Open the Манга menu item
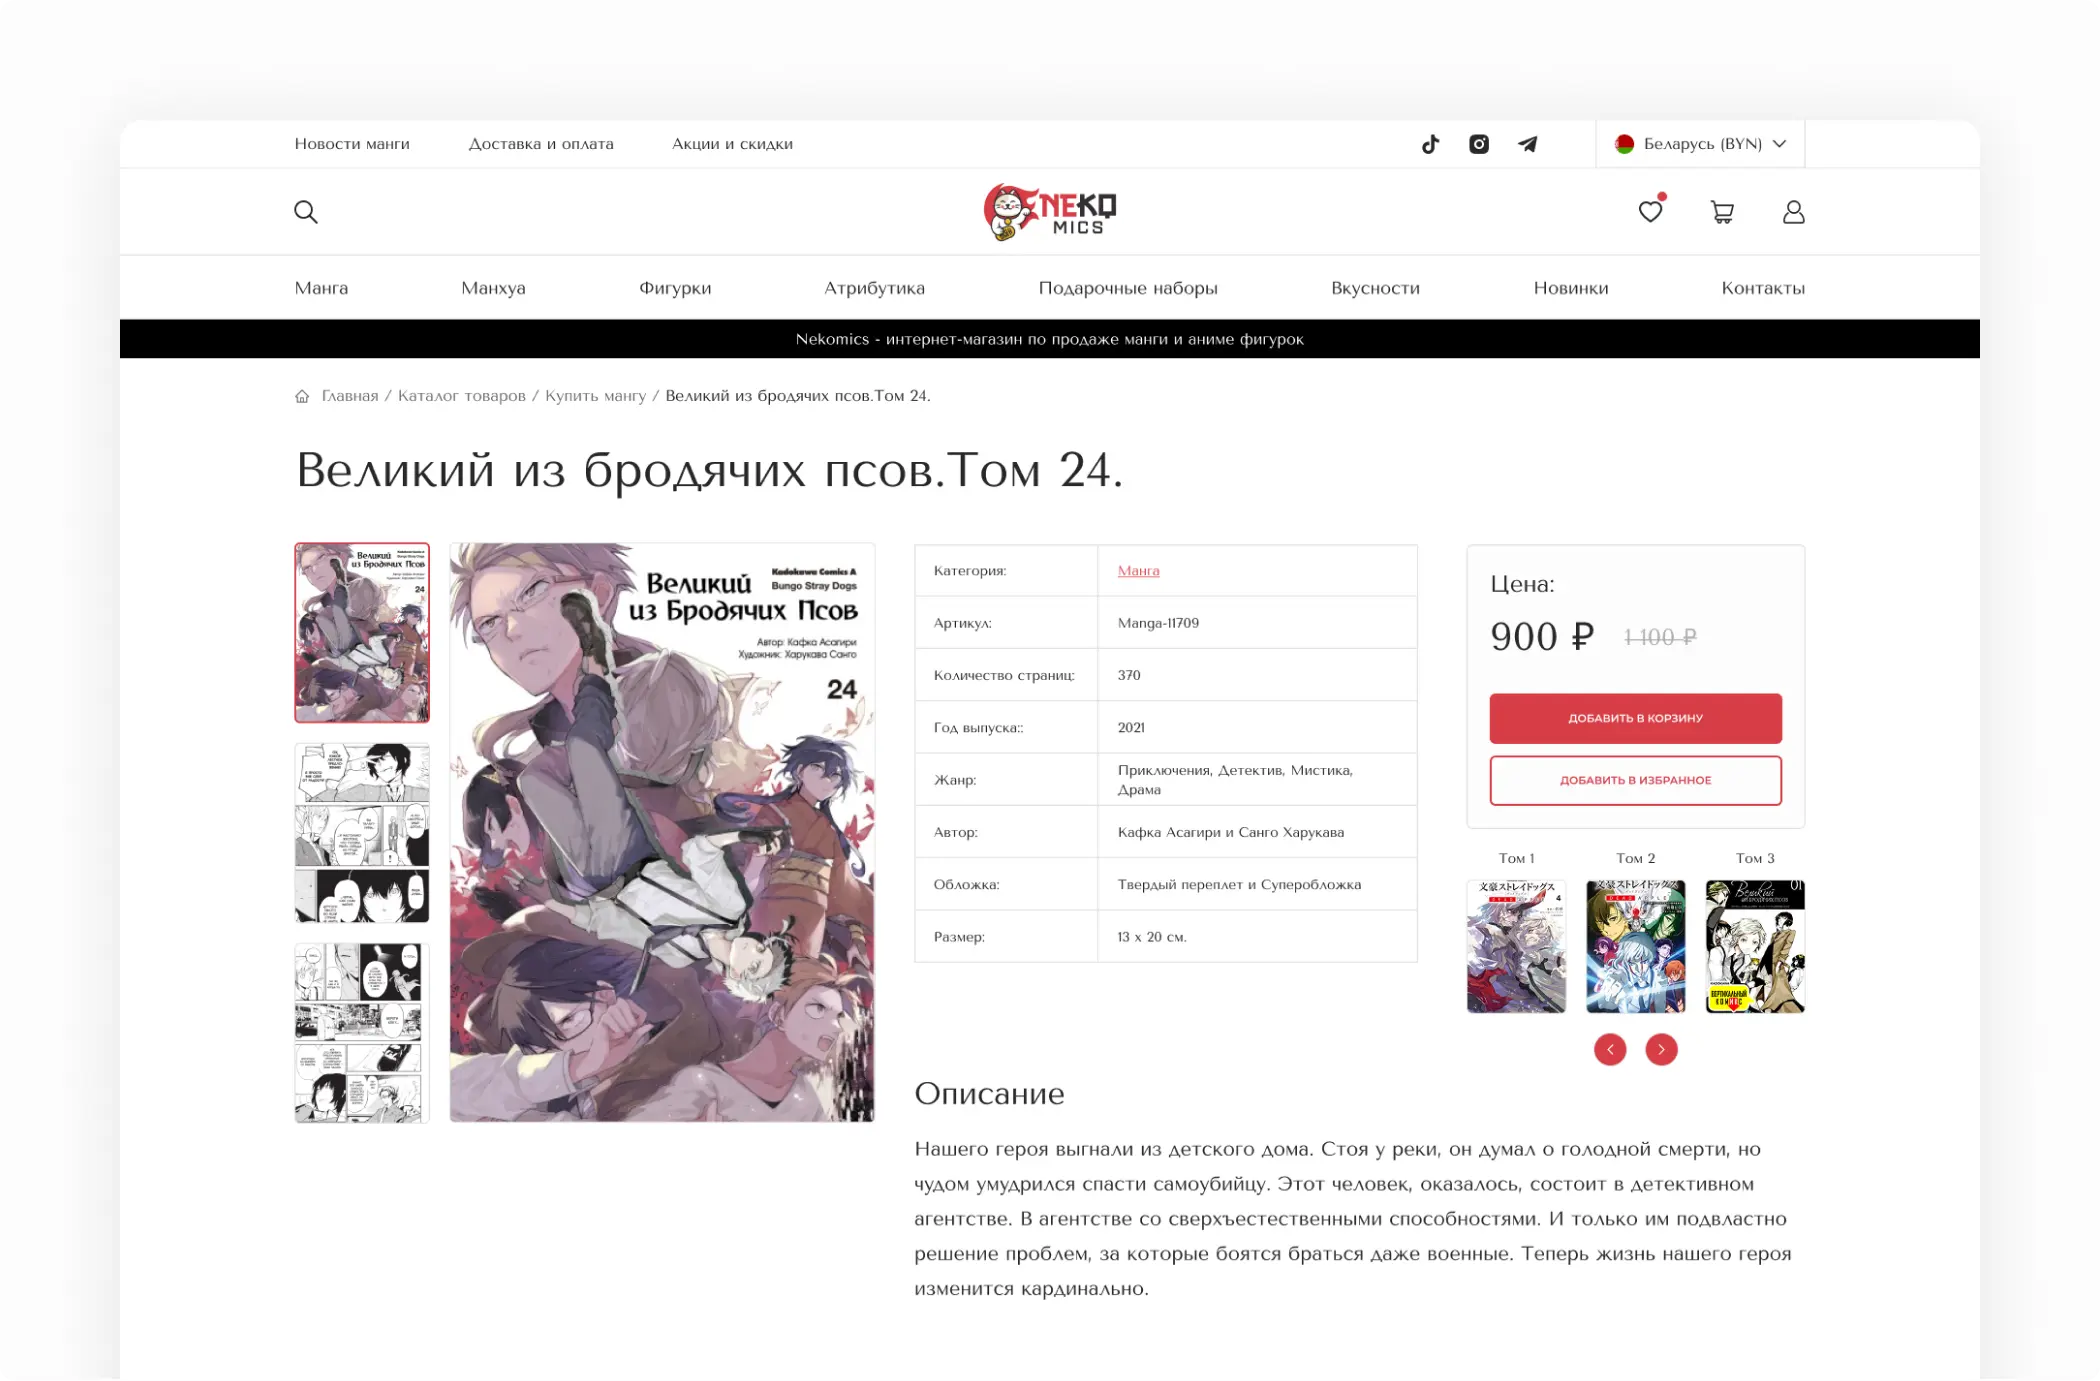This screenshot has height=1381, width=2100. [321, 288]
